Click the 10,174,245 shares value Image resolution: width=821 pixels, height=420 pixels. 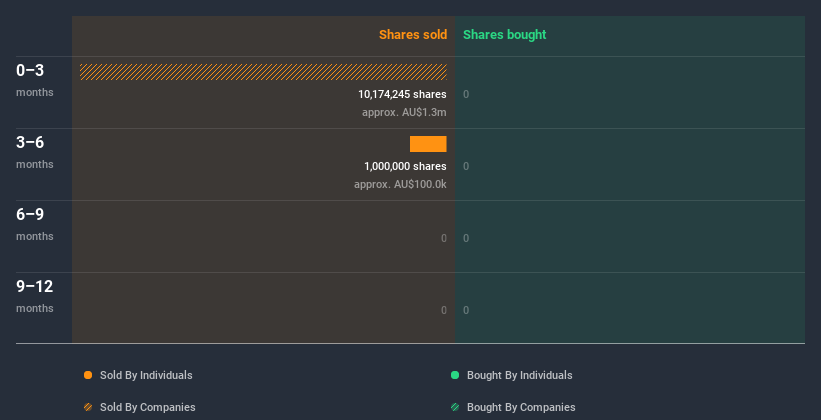coord(402,94)
